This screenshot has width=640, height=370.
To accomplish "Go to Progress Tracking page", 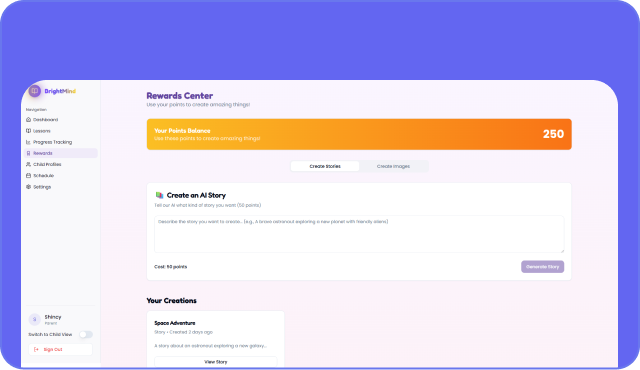I will click(61, 142).
